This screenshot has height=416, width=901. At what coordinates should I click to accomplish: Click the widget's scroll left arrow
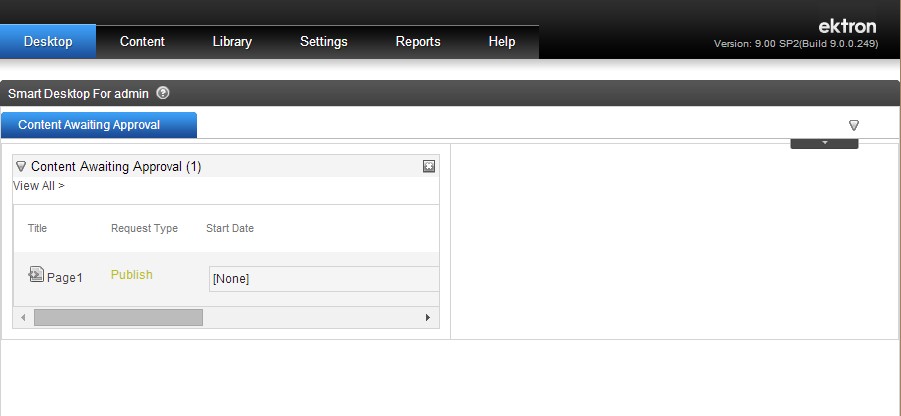click(x=23, y=317)
